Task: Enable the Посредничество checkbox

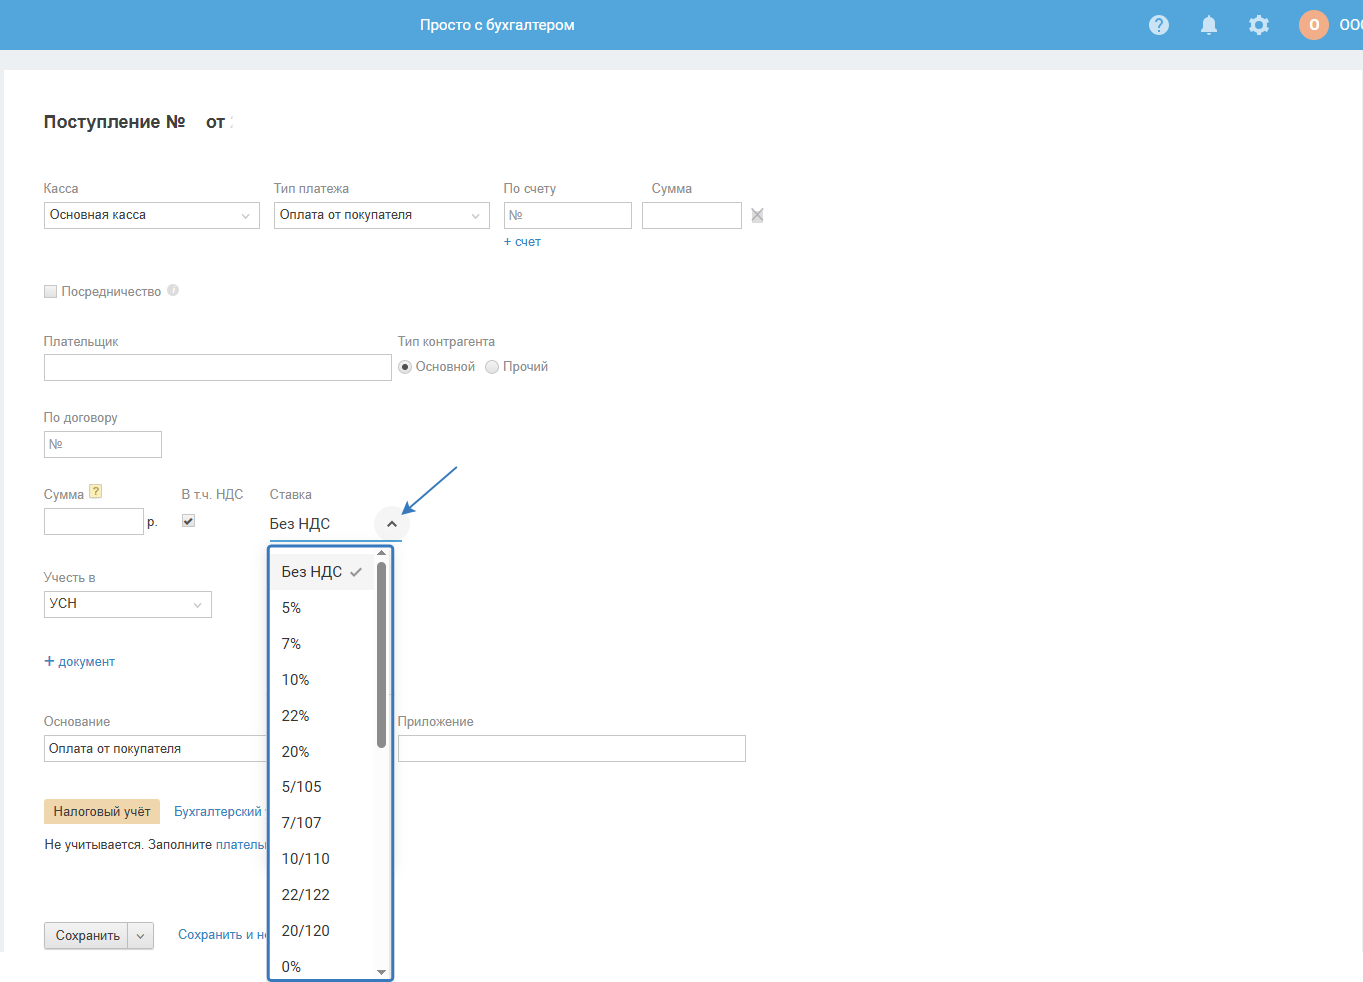Action: (x=50, y=292)
